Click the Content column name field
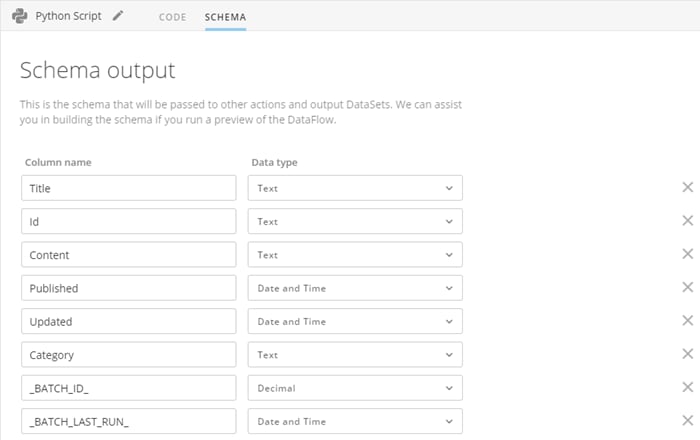 point(129,255)
